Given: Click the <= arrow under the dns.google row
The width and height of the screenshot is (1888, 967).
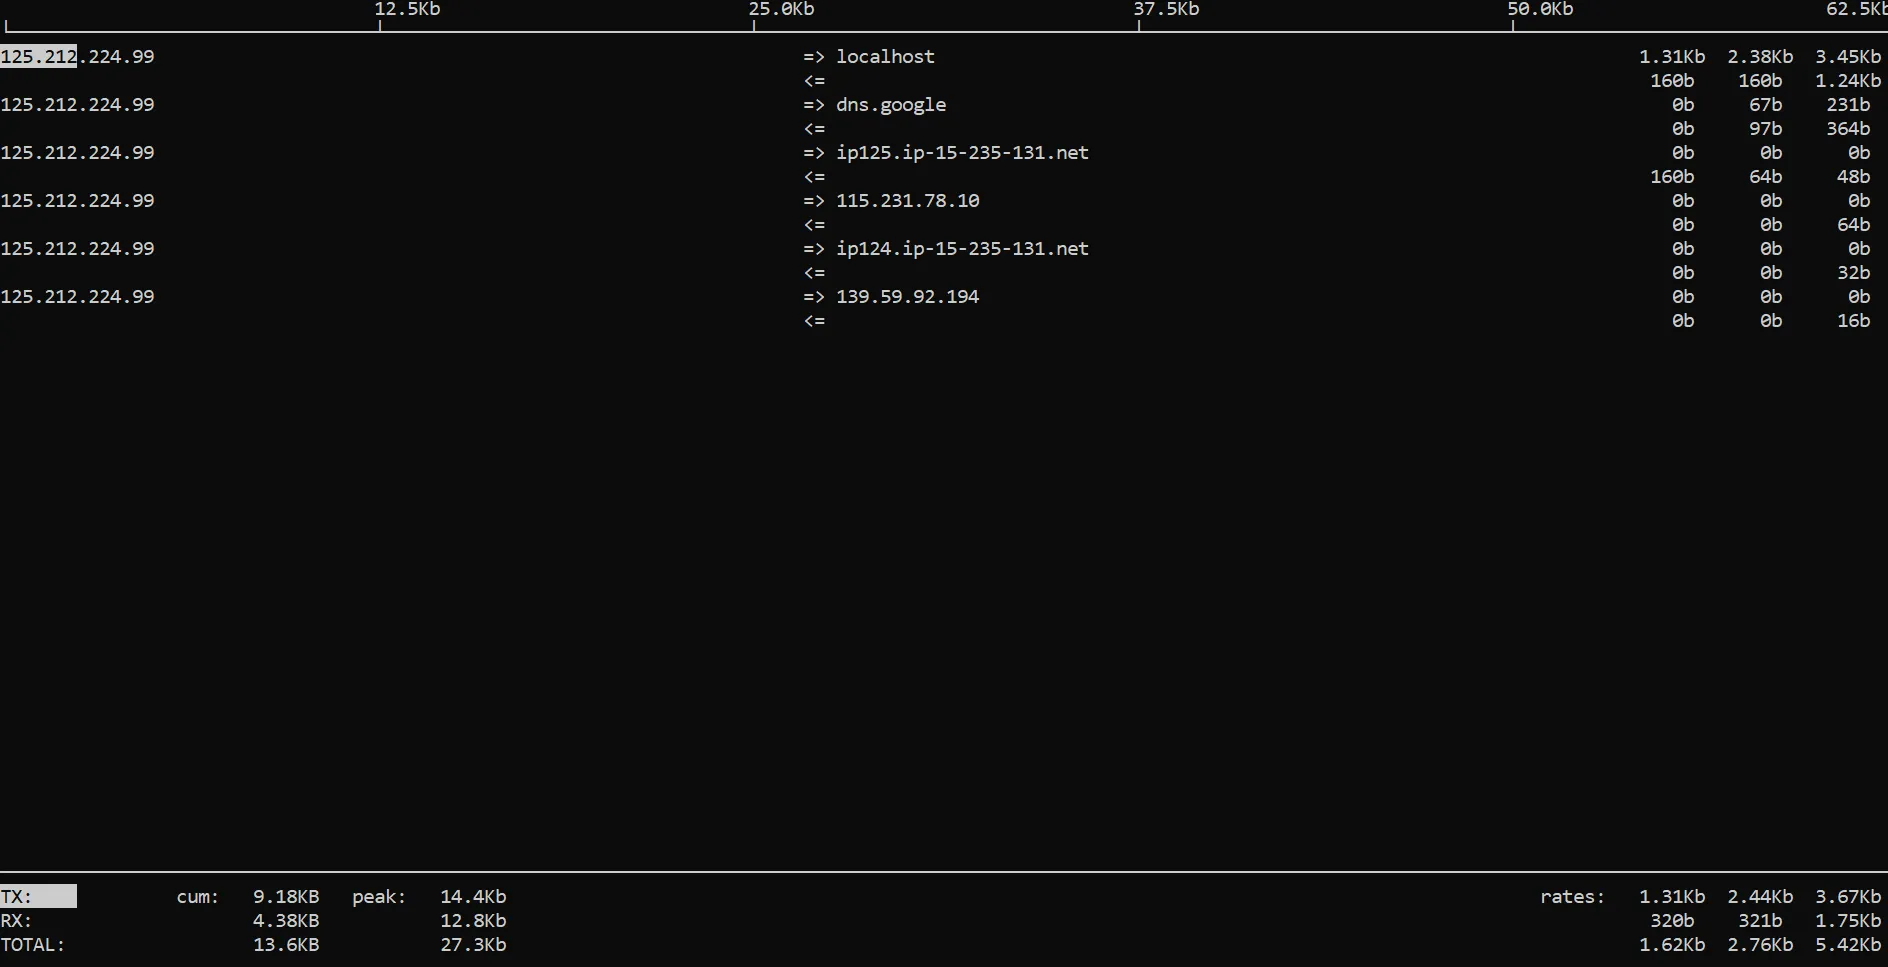Looking at the screenshot, I should (814, 129).
